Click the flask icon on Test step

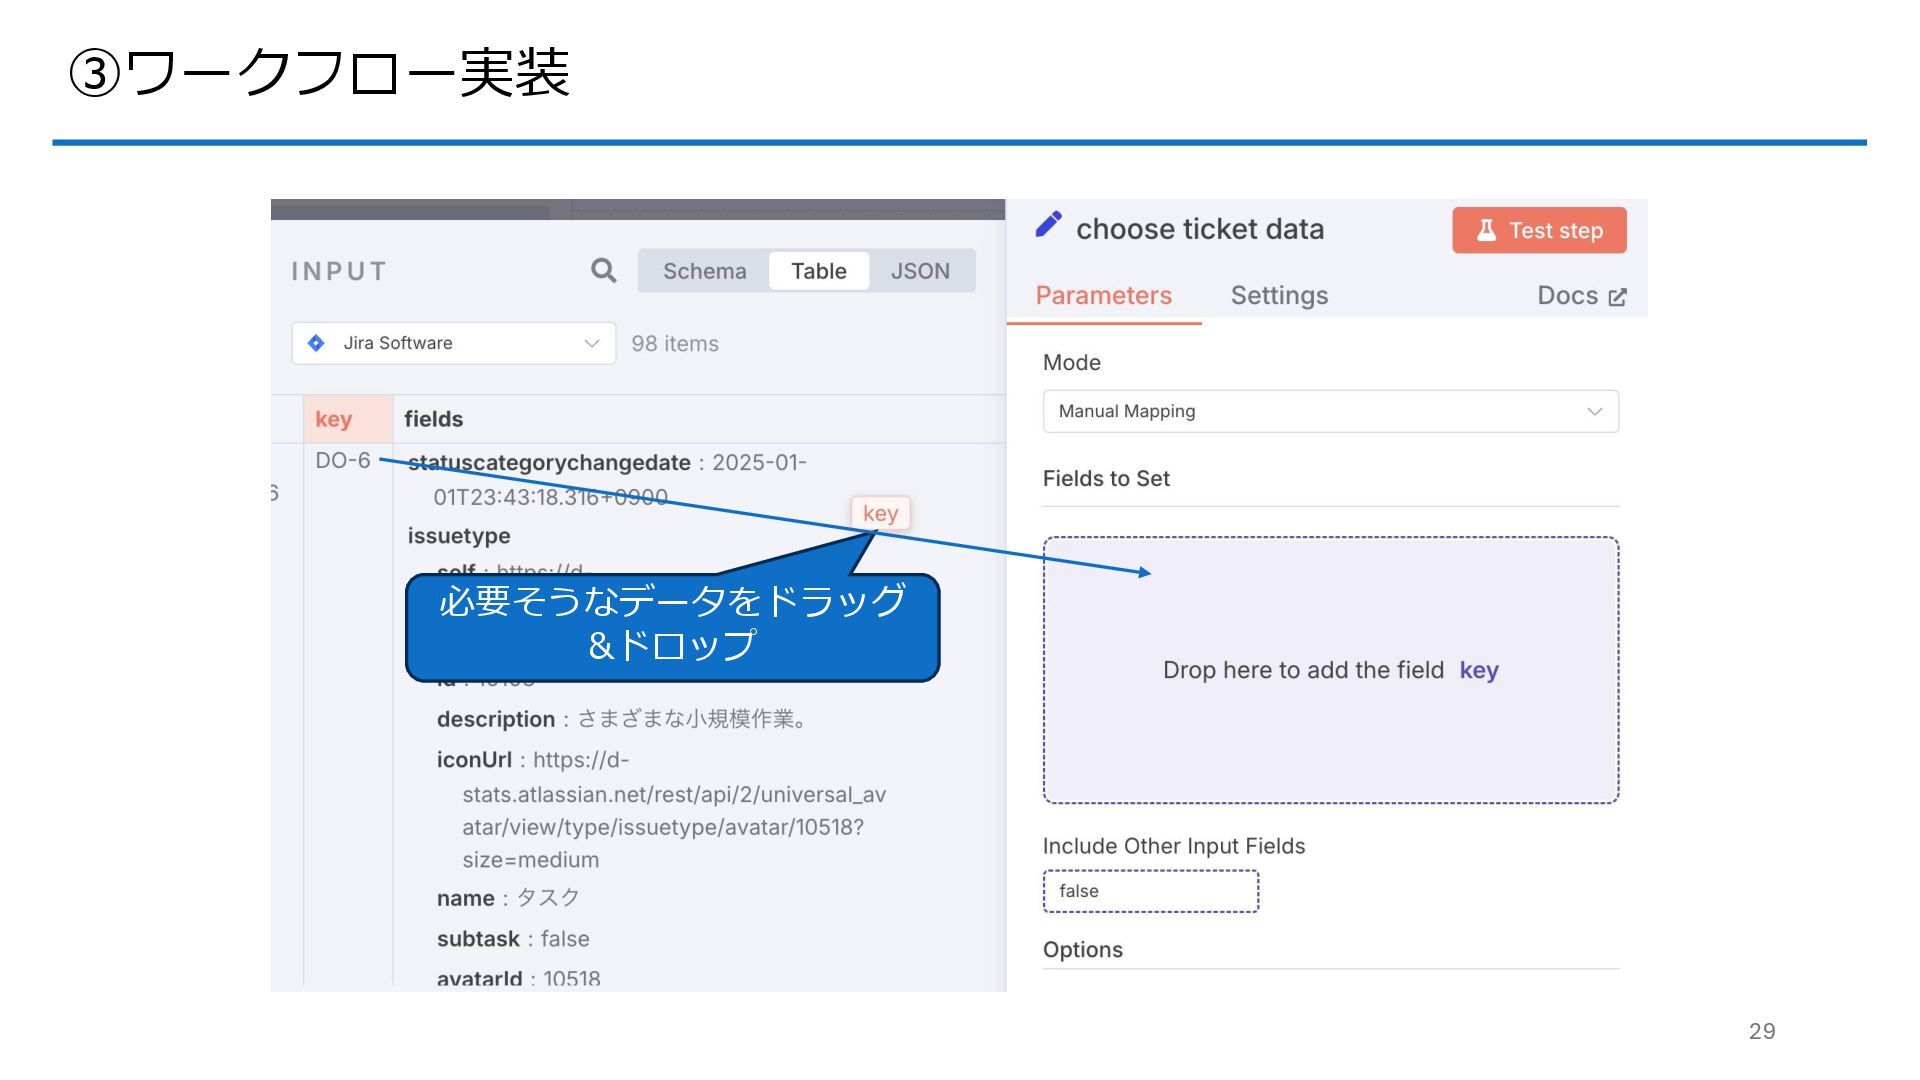1486,230
